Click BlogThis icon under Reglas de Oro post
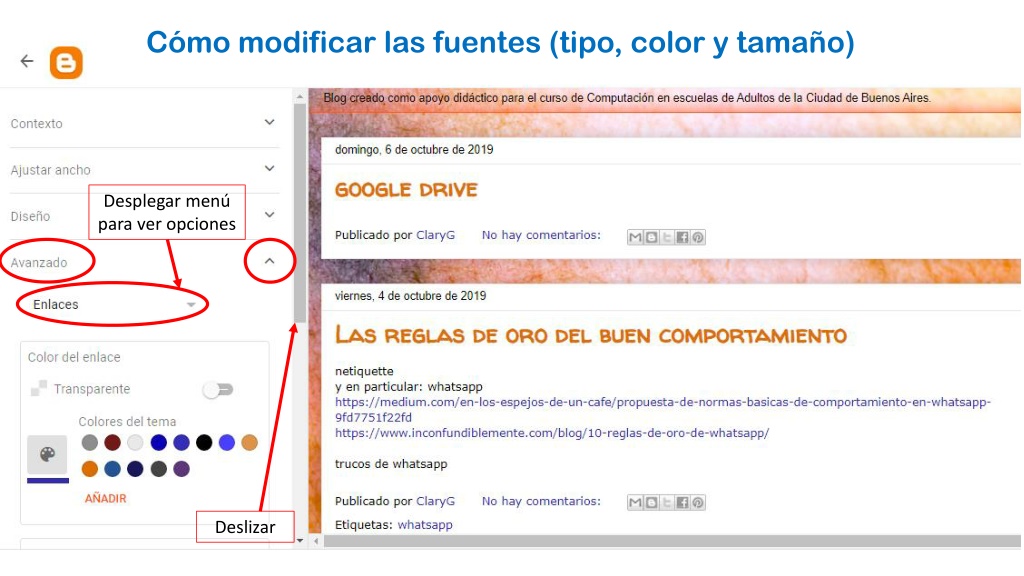The image size is (1024, 576). point(651,502)
